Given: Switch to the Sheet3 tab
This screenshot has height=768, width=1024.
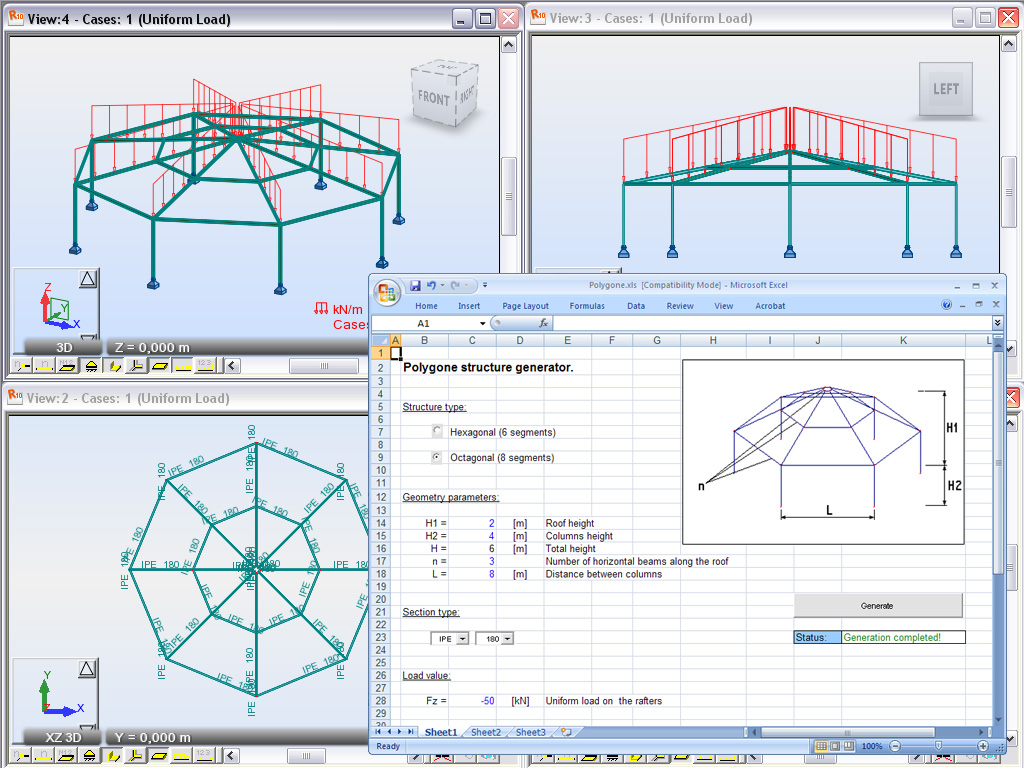Looking at the screenshot, I should [530, 732].
